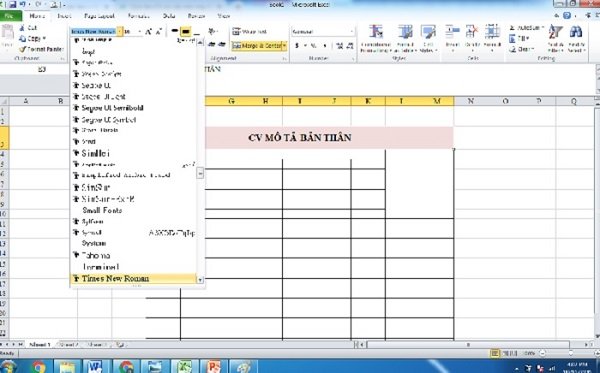Click the decrease decimal icon
The image size is (600, 373).
point(350,46)
